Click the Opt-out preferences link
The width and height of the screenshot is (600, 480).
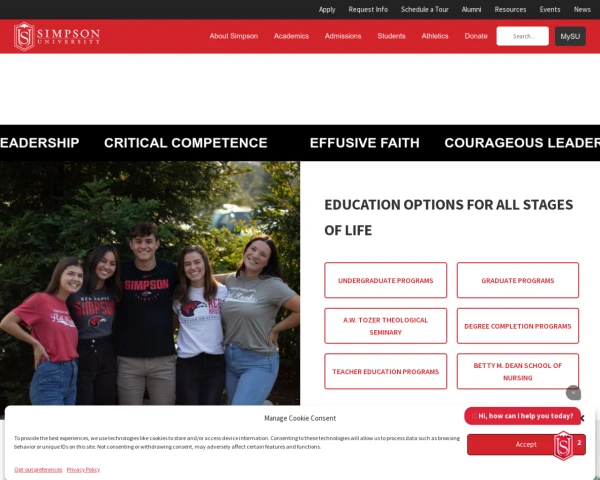pos(38,470)
